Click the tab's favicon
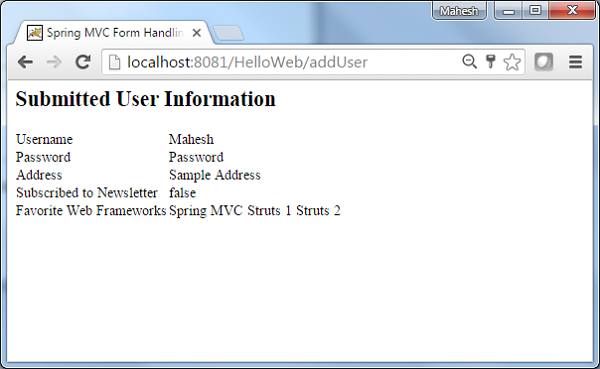 (x=34, y=33)
